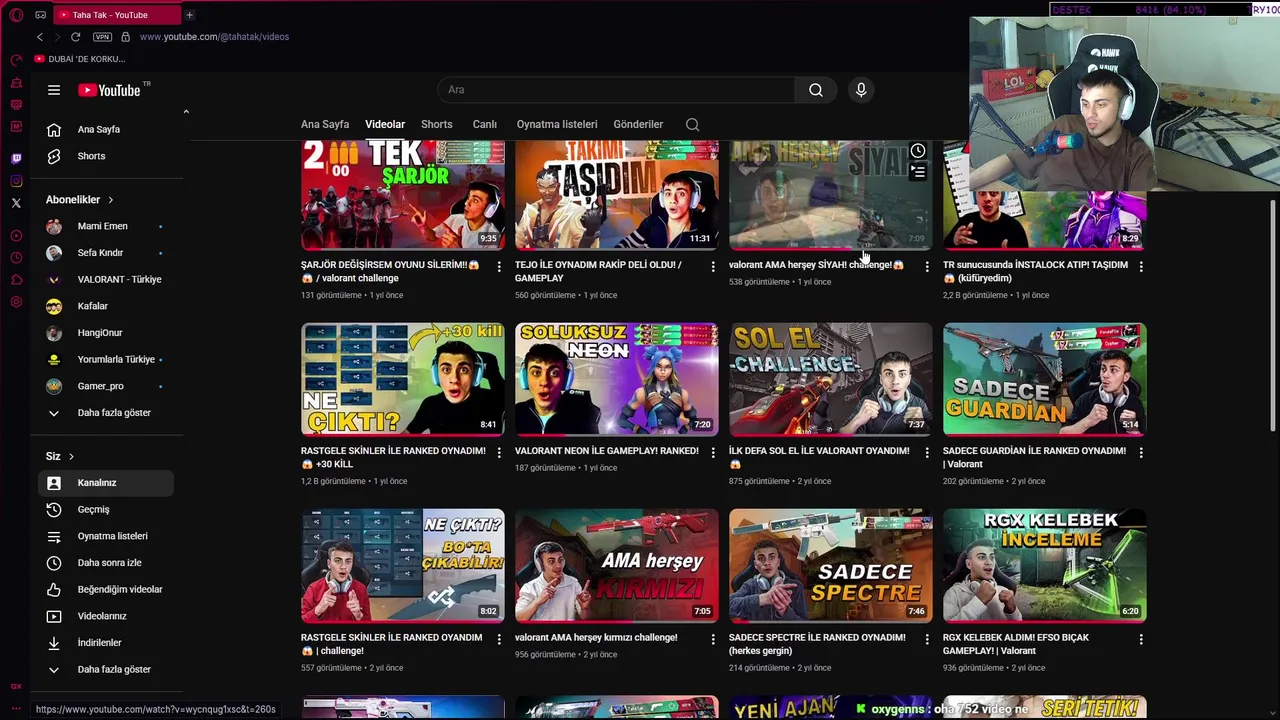This screenshot has width=1280, height=720.
Task: Play SOL EL CHALLENGE video thumbnail
Action: click(x=831, y=379)
